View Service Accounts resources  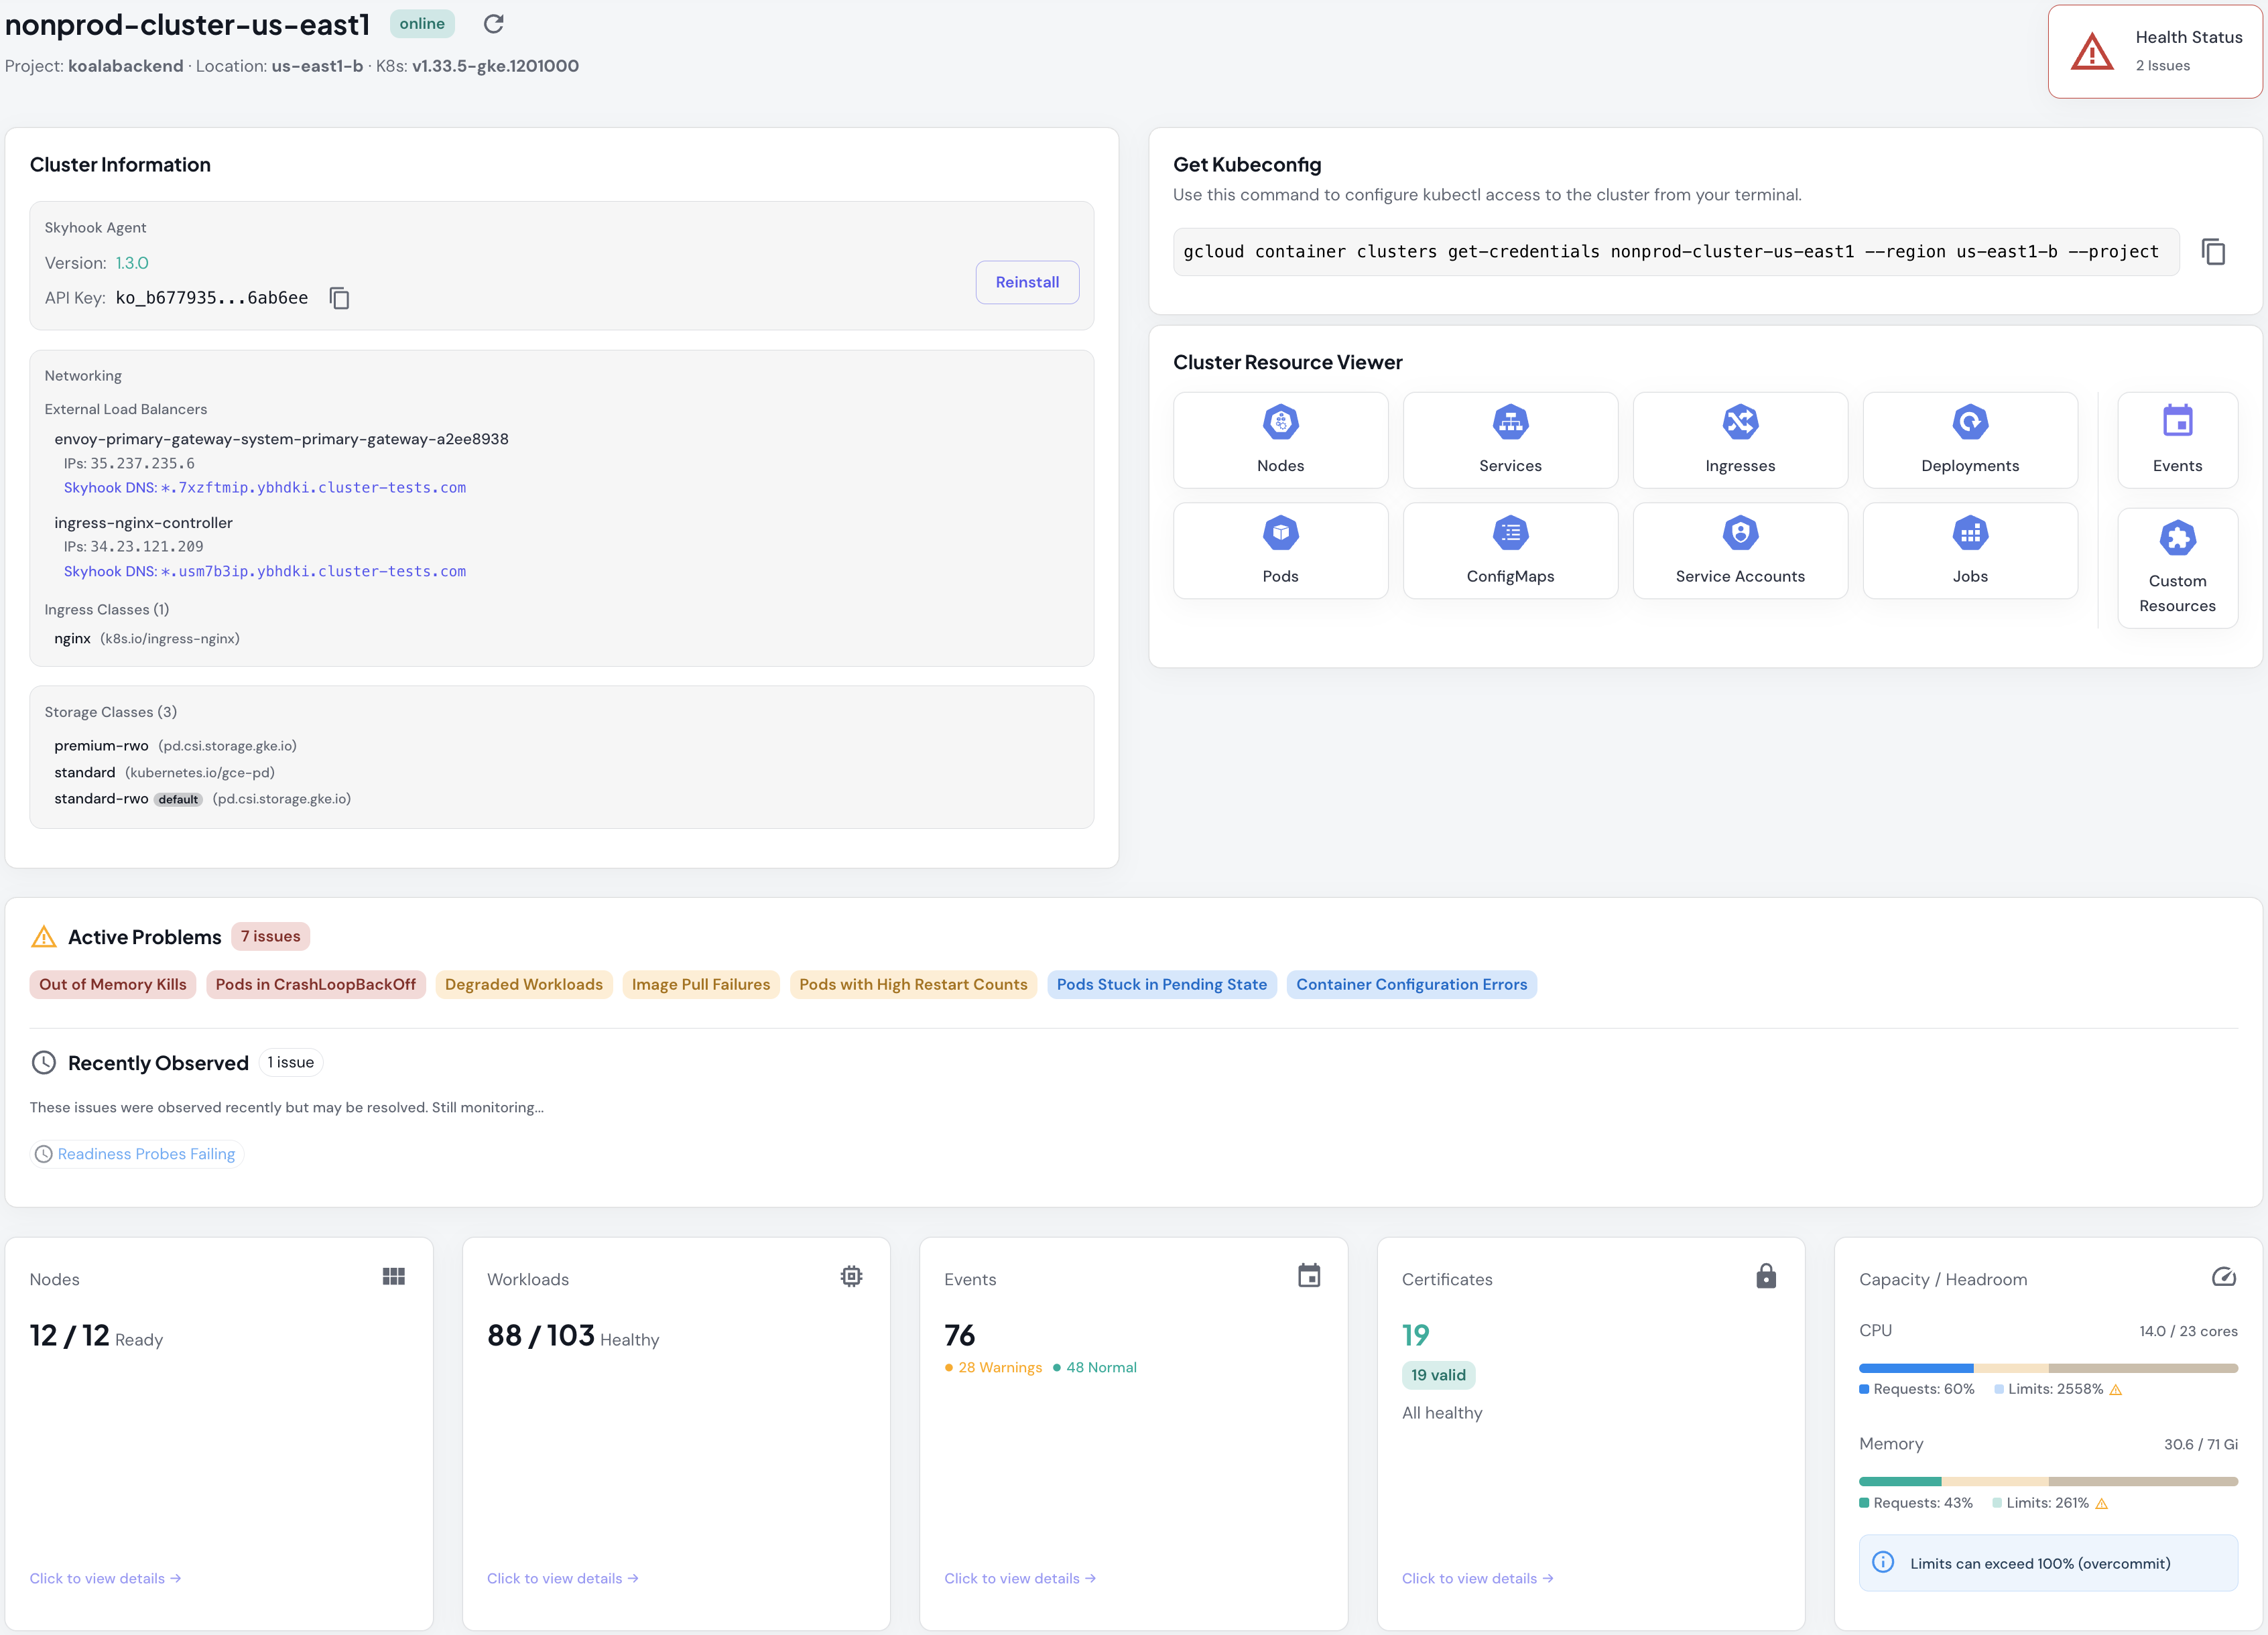click(x=1740, y=550)
